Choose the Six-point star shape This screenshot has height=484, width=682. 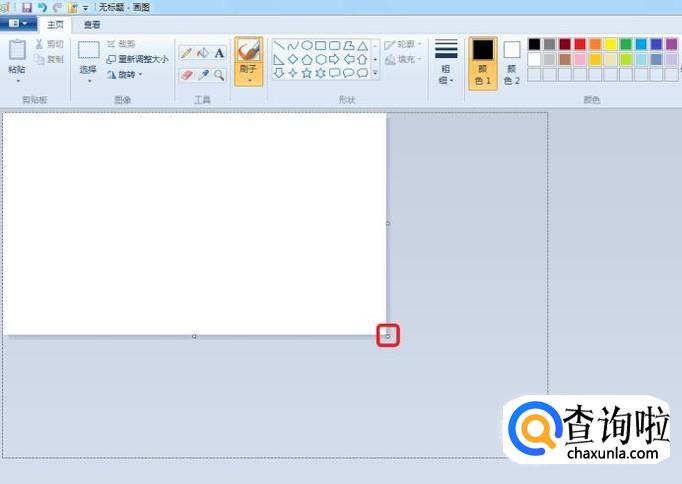(321, 73)
